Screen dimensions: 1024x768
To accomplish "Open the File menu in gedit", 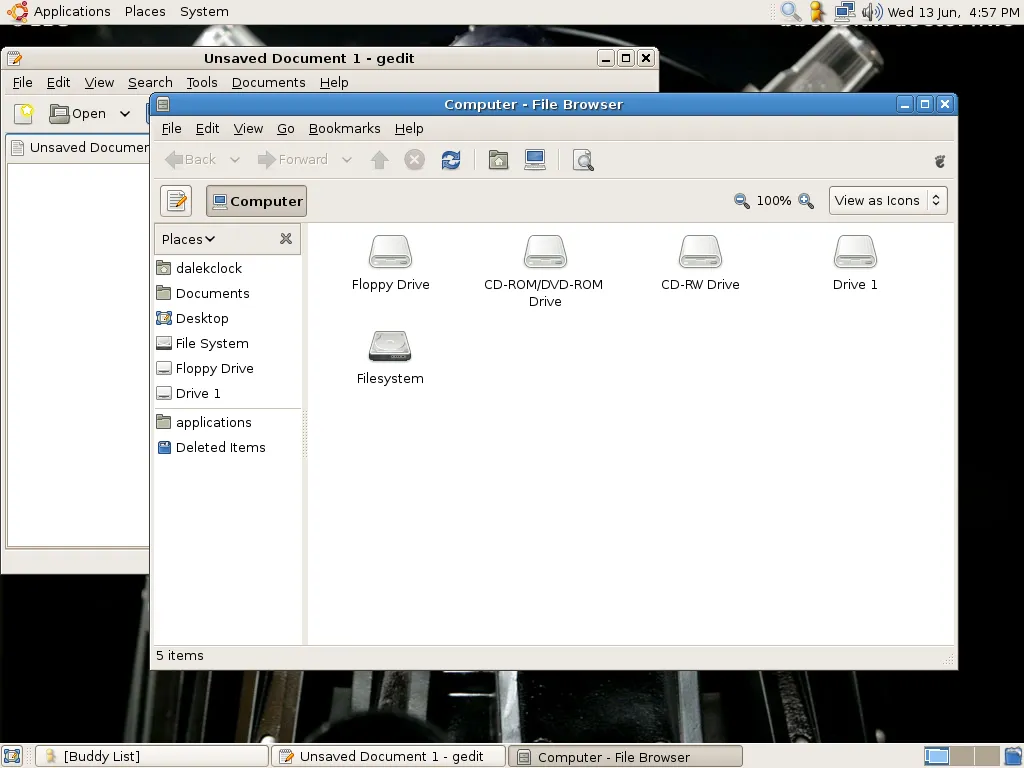I will (22, 82).
